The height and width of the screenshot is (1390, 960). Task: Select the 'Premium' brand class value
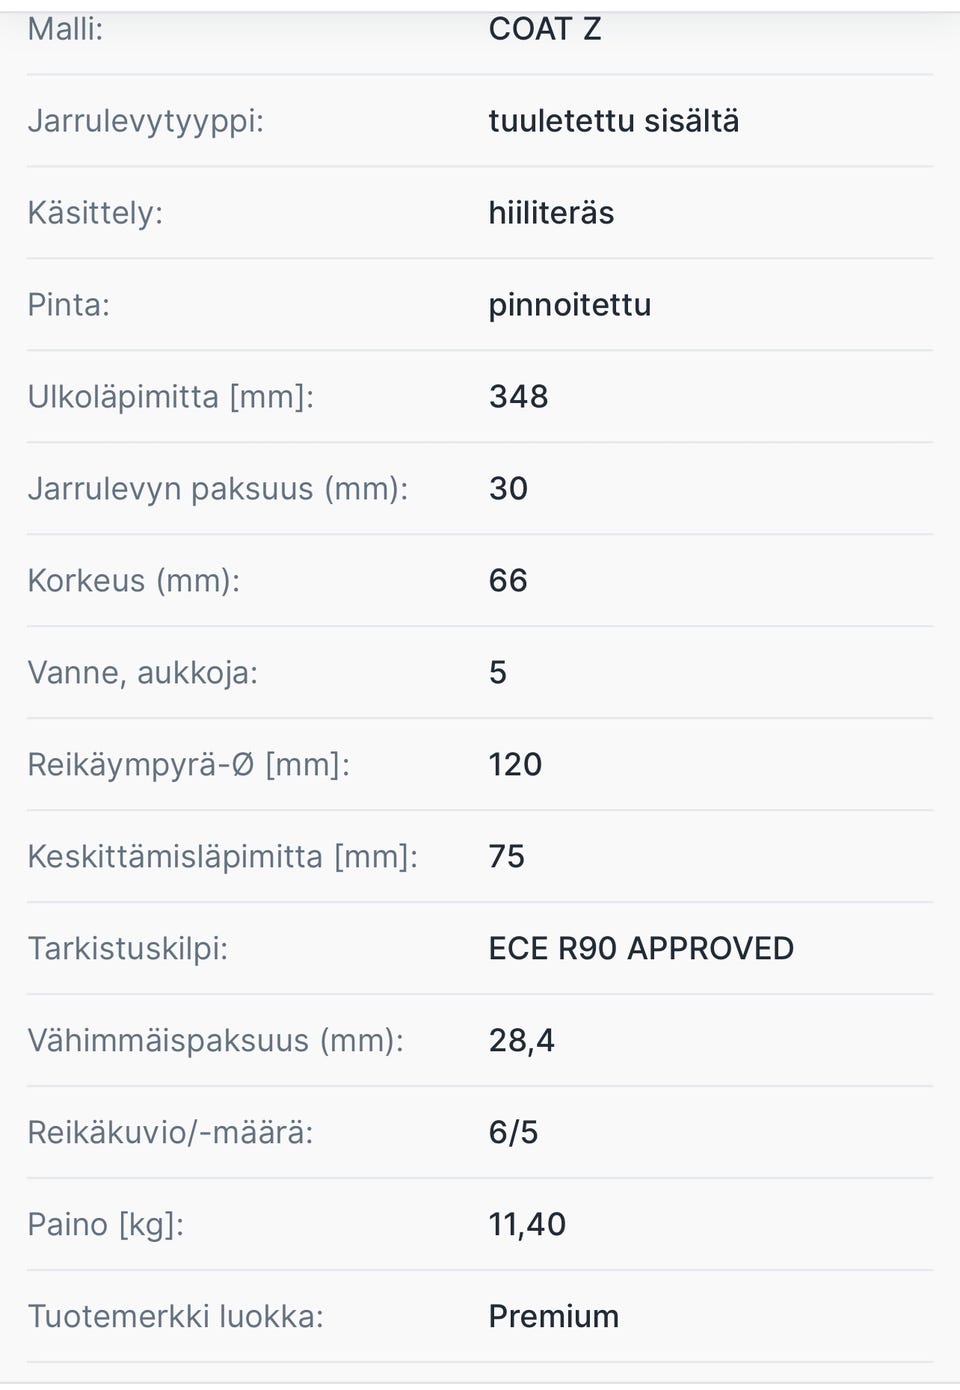click(x=553, y=1317)
